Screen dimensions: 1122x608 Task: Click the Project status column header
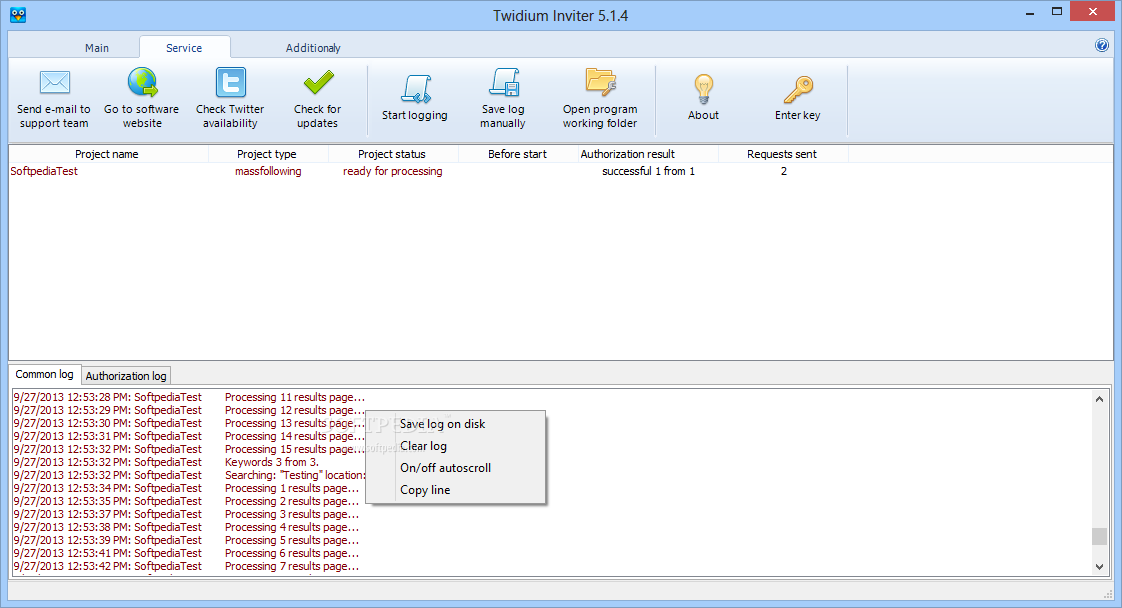pyautogui.click(x=392, y=154)
